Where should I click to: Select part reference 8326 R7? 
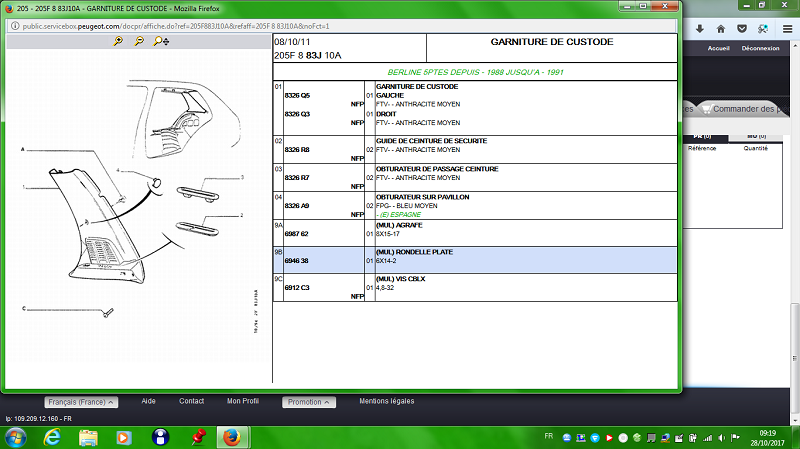(297, 178)
